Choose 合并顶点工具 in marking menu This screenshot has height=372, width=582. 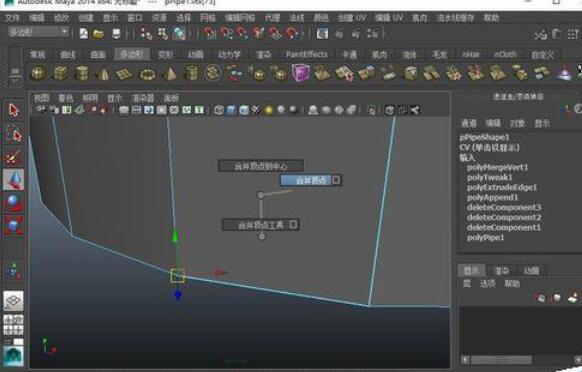tap(256, 225)
